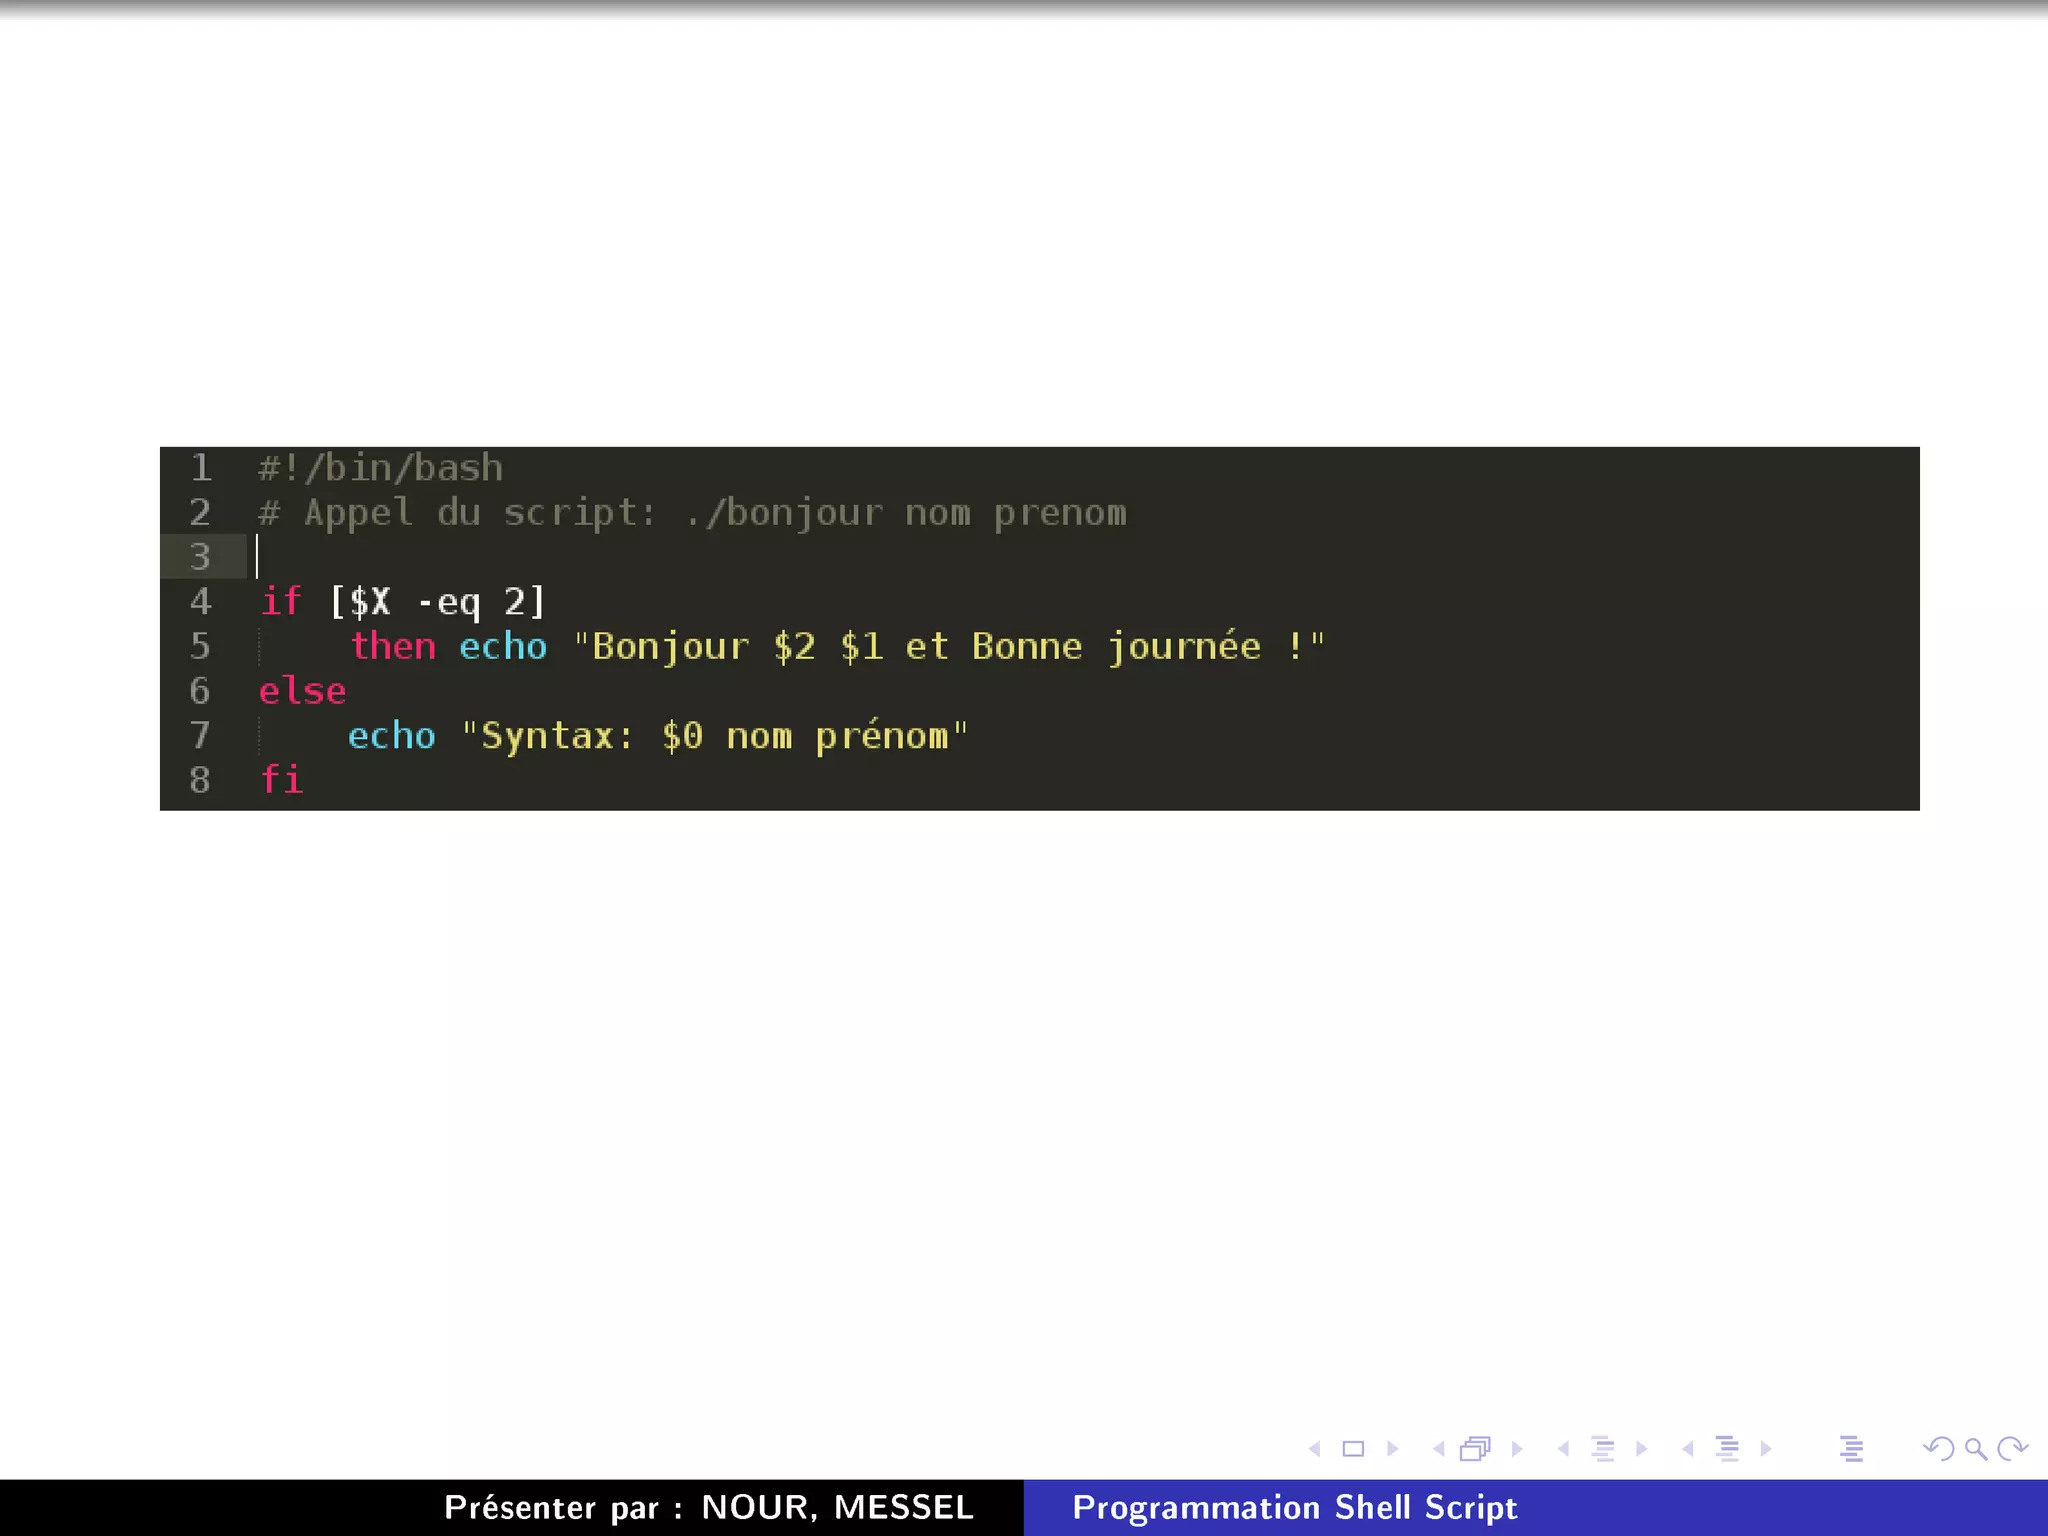Click the section navigation icon
Viewport: 2048px width, 1536px height.
point(1727,1448)
